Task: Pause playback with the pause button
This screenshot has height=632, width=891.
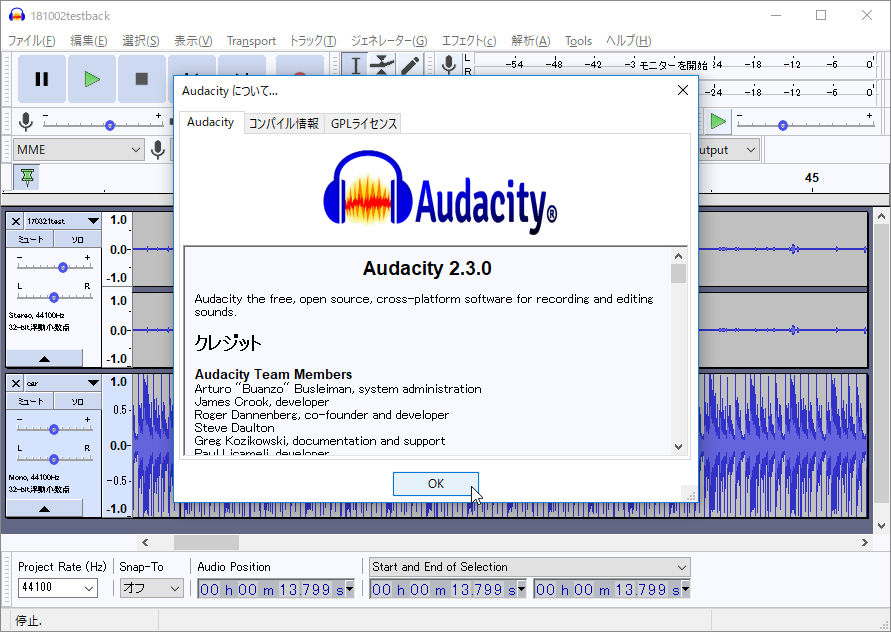Action: click(x=41, y=78)
